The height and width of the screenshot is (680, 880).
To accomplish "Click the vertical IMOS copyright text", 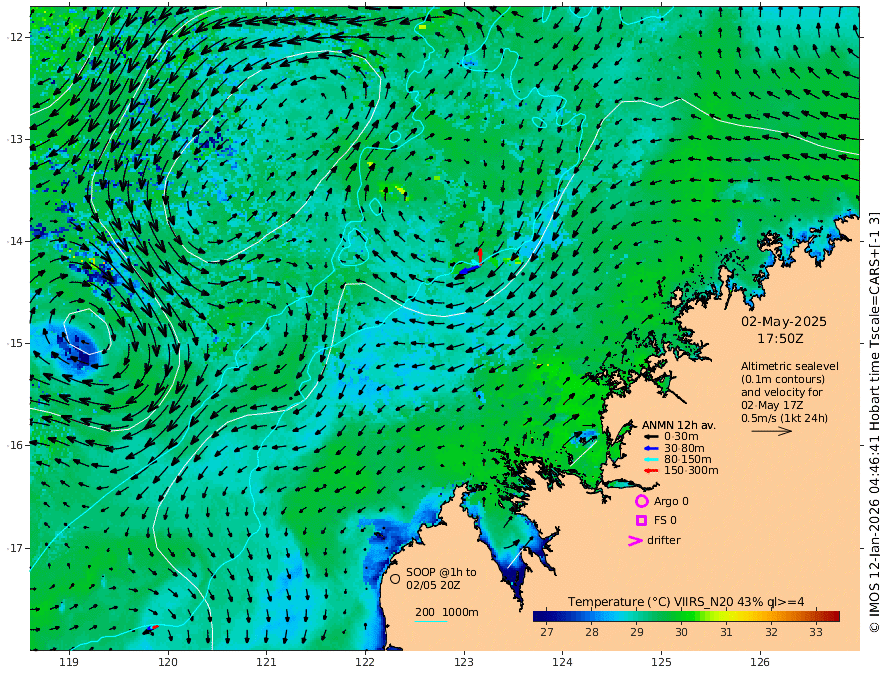I will pyautogui.click(x=873, y=421).
